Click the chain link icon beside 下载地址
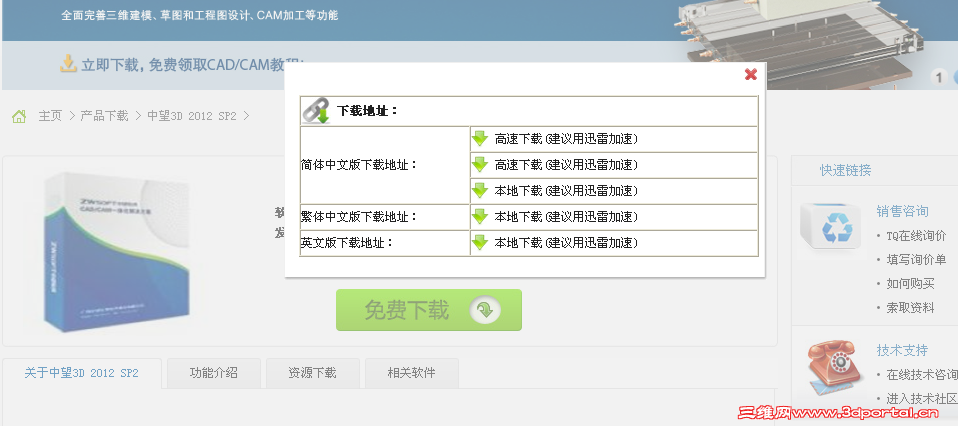The height and width of the screenshot is (426, 958). (316, 111)
